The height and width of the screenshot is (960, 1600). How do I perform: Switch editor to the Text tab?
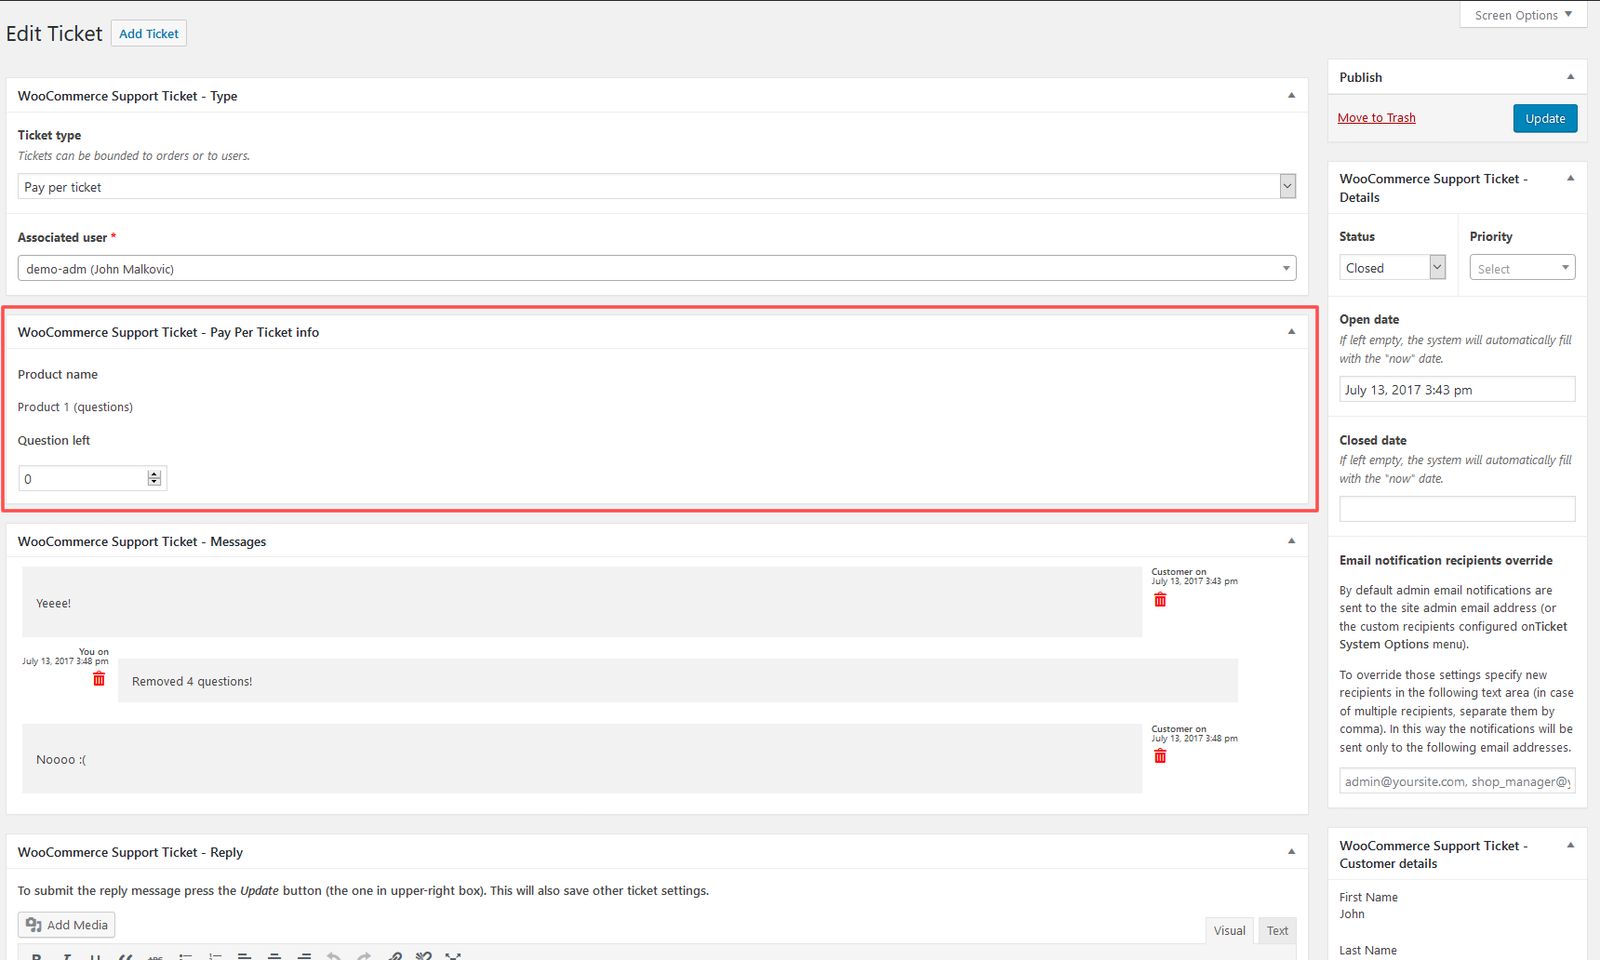(1277, 930)
